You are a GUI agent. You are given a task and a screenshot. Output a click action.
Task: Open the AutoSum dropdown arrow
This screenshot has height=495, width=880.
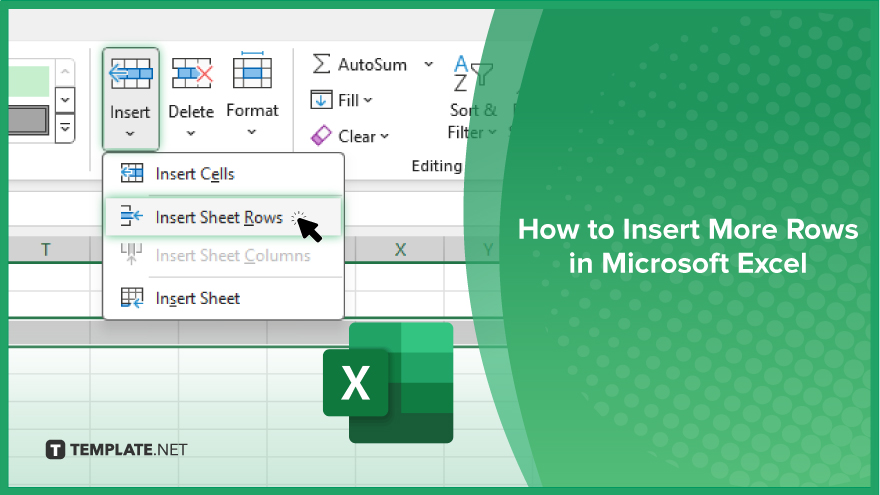point(429,65)
